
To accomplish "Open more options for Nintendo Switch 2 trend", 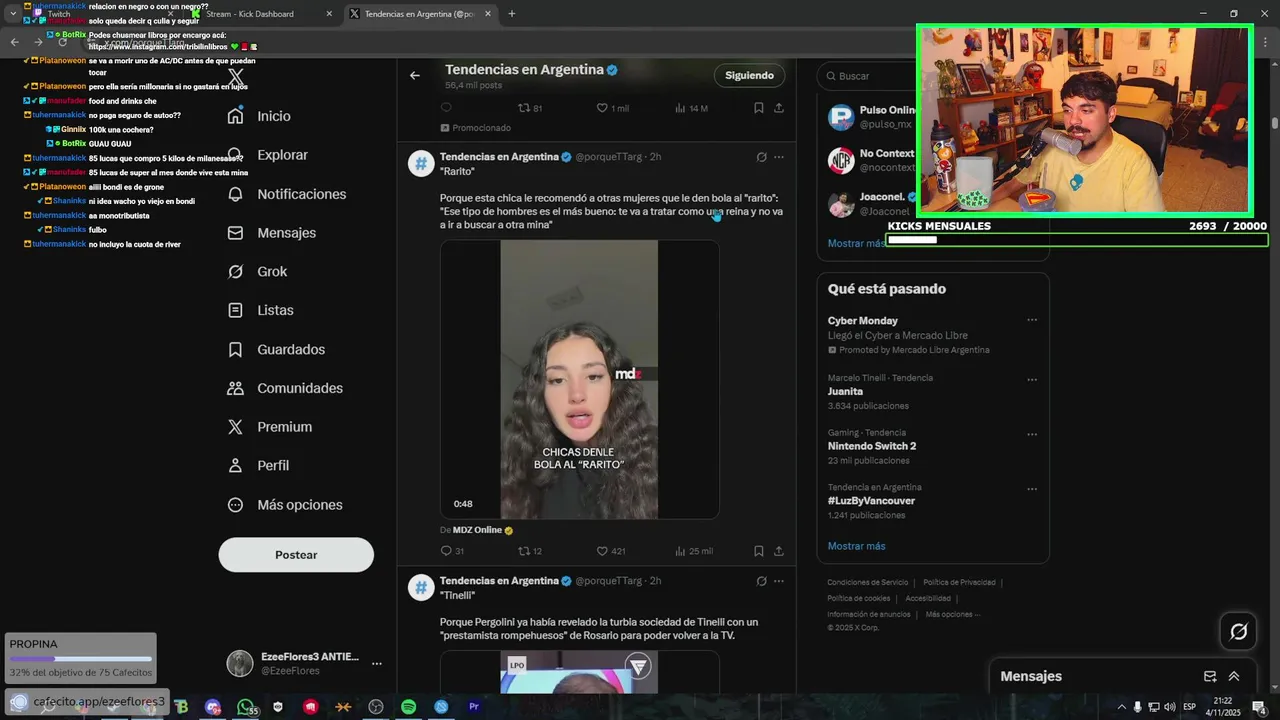I will point(1032,434).
